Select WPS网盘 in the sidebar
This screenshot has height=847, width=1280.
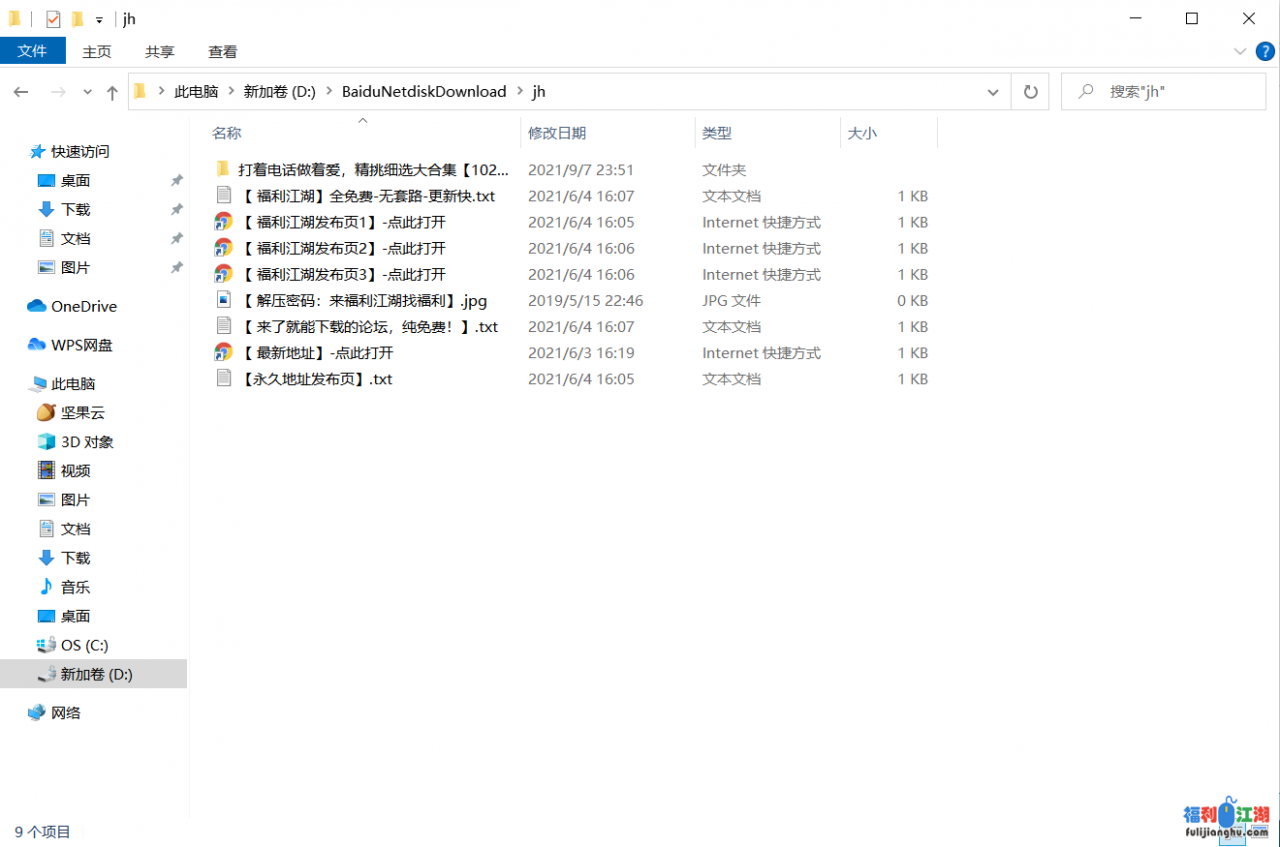82,345
